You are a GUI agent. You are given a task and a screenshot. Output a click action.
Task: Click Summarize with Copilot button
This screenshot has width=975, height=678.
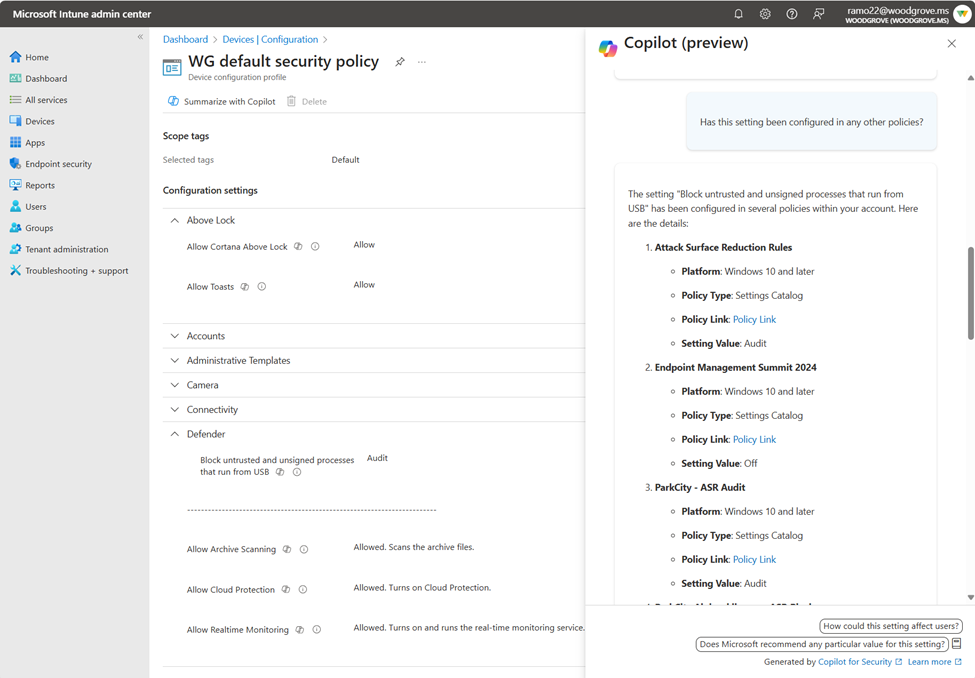click(x=221, y=101)
